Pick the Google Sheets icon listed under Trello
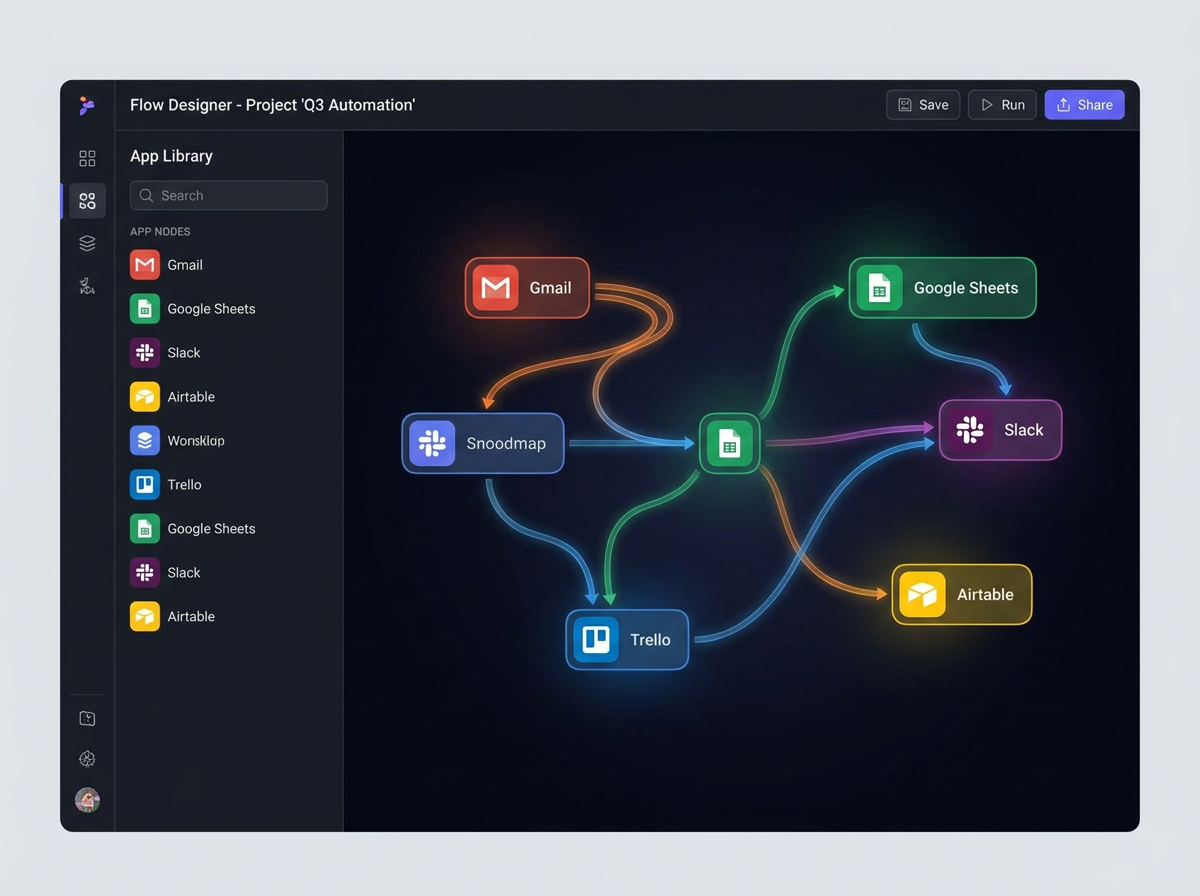The width and height of the screenshot is (1200, 896). [x=145, y=529]
